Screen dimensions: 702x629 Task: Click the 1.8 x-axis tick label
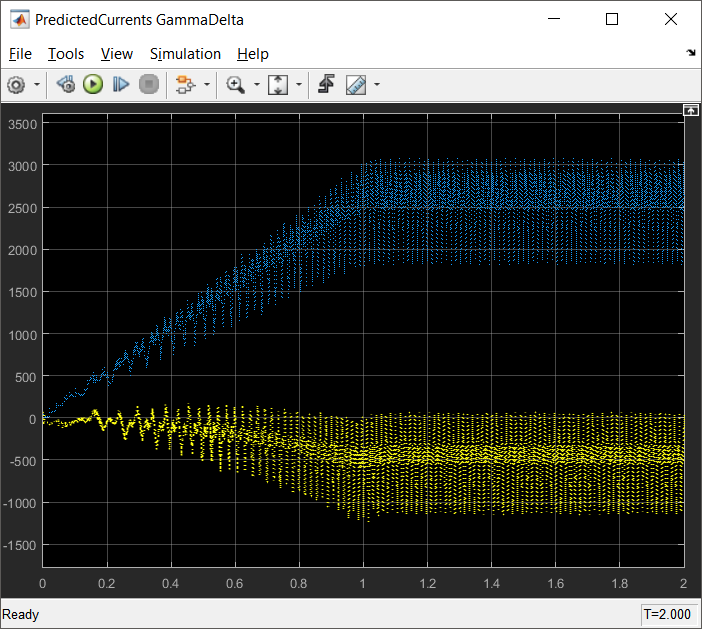(x=620, y=584)
